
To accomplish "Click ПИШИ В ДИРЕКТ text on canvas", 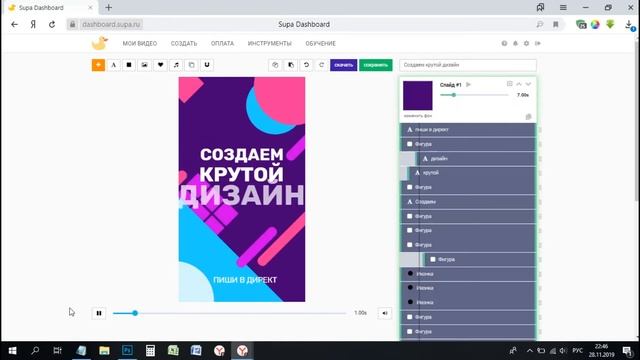I will (245, 280).
